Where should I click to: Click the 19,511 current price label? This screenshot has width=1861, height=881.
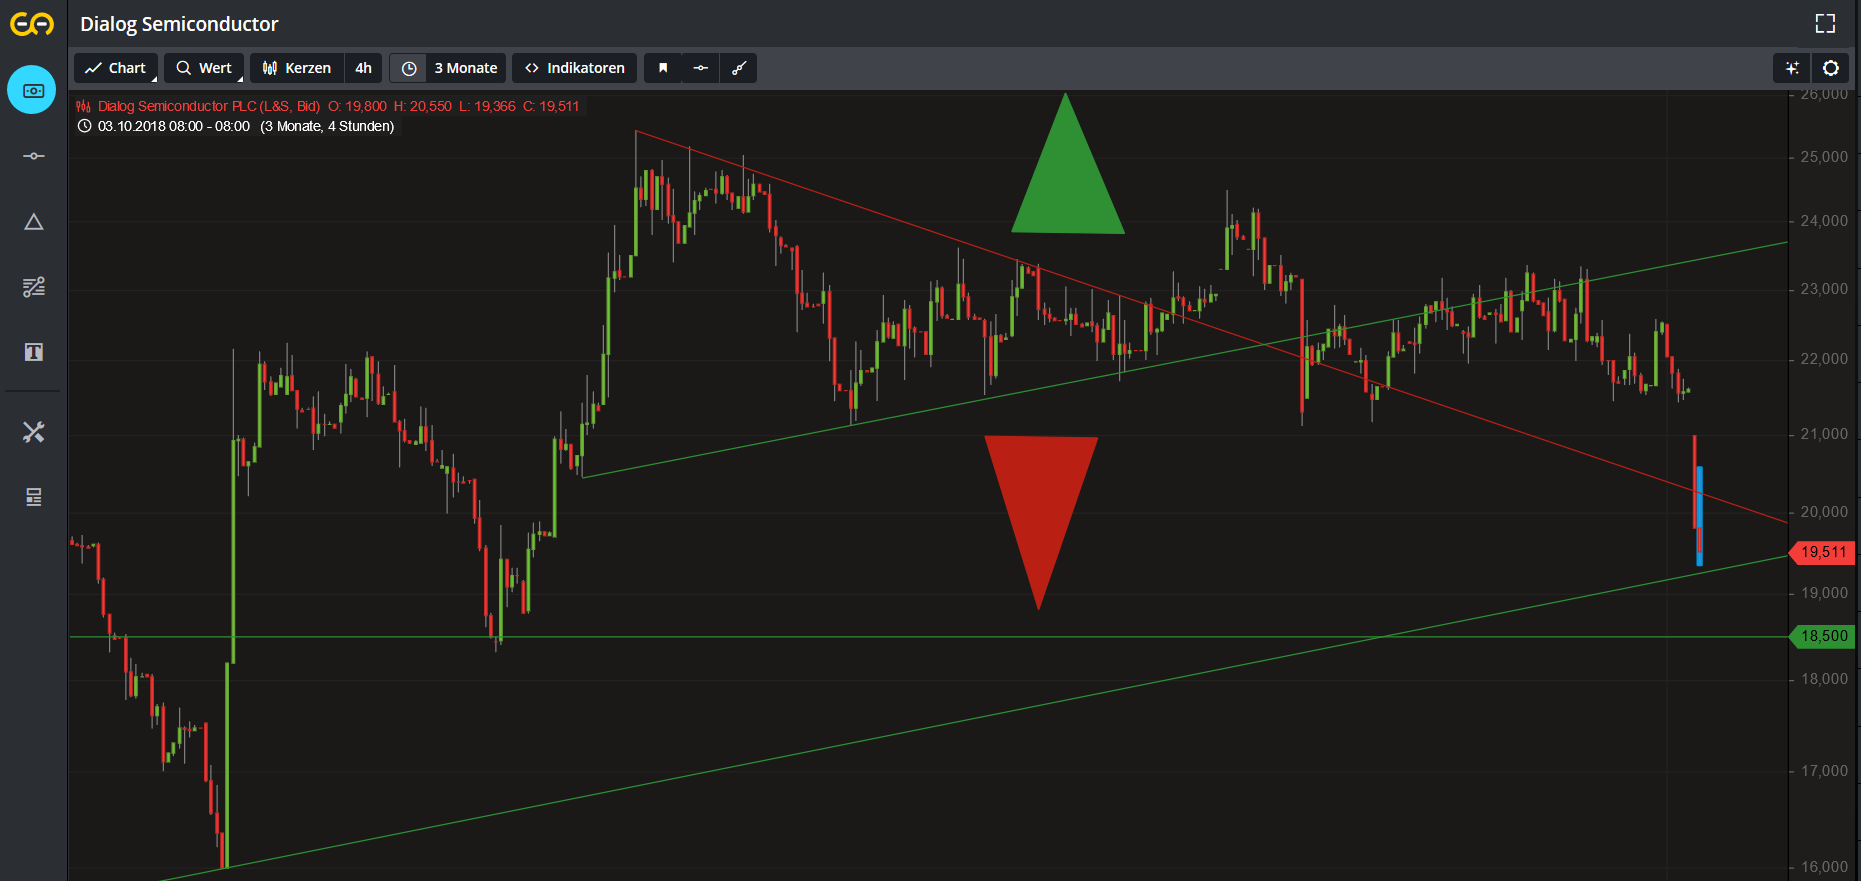(x=1823, y=552)
